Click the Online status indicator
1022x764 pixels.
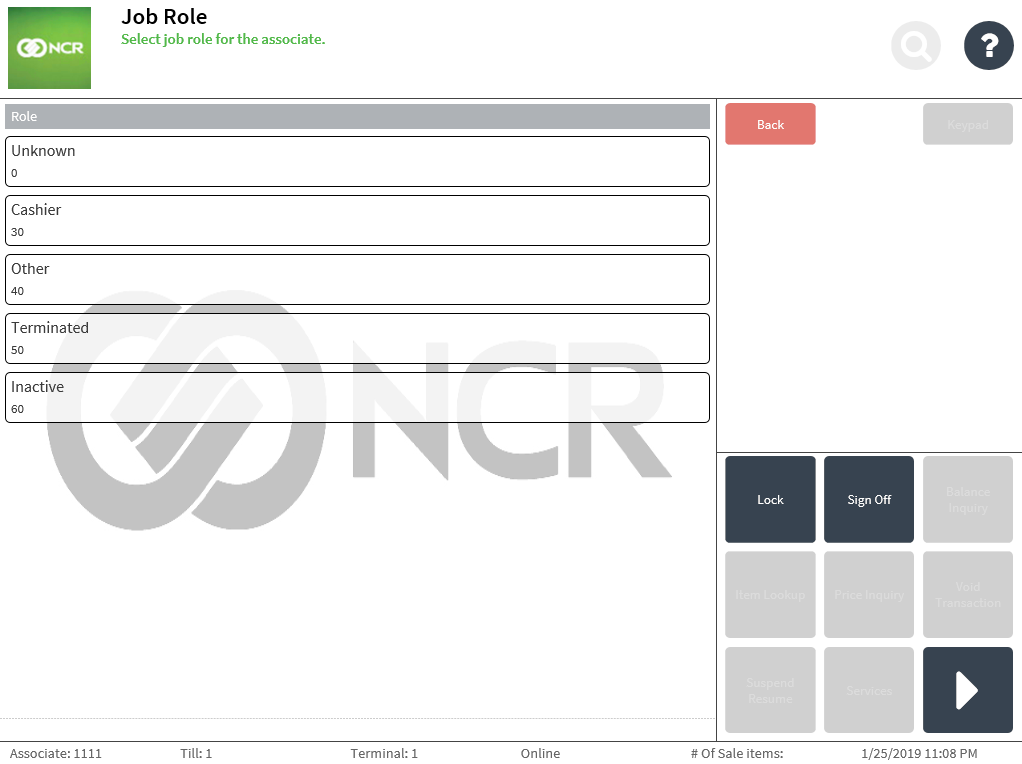pyautogui.click(x=540, y=753)
